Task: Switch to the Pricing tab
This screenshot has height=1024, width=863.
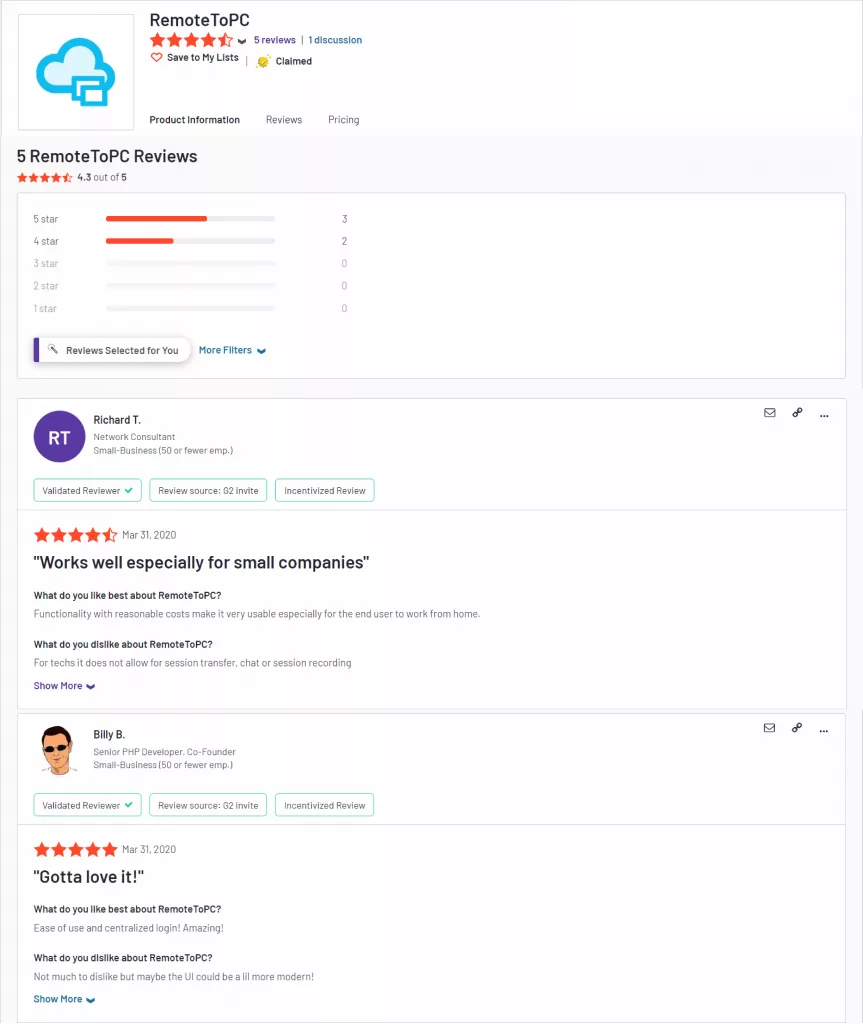Action: click(x=344, y=120)
